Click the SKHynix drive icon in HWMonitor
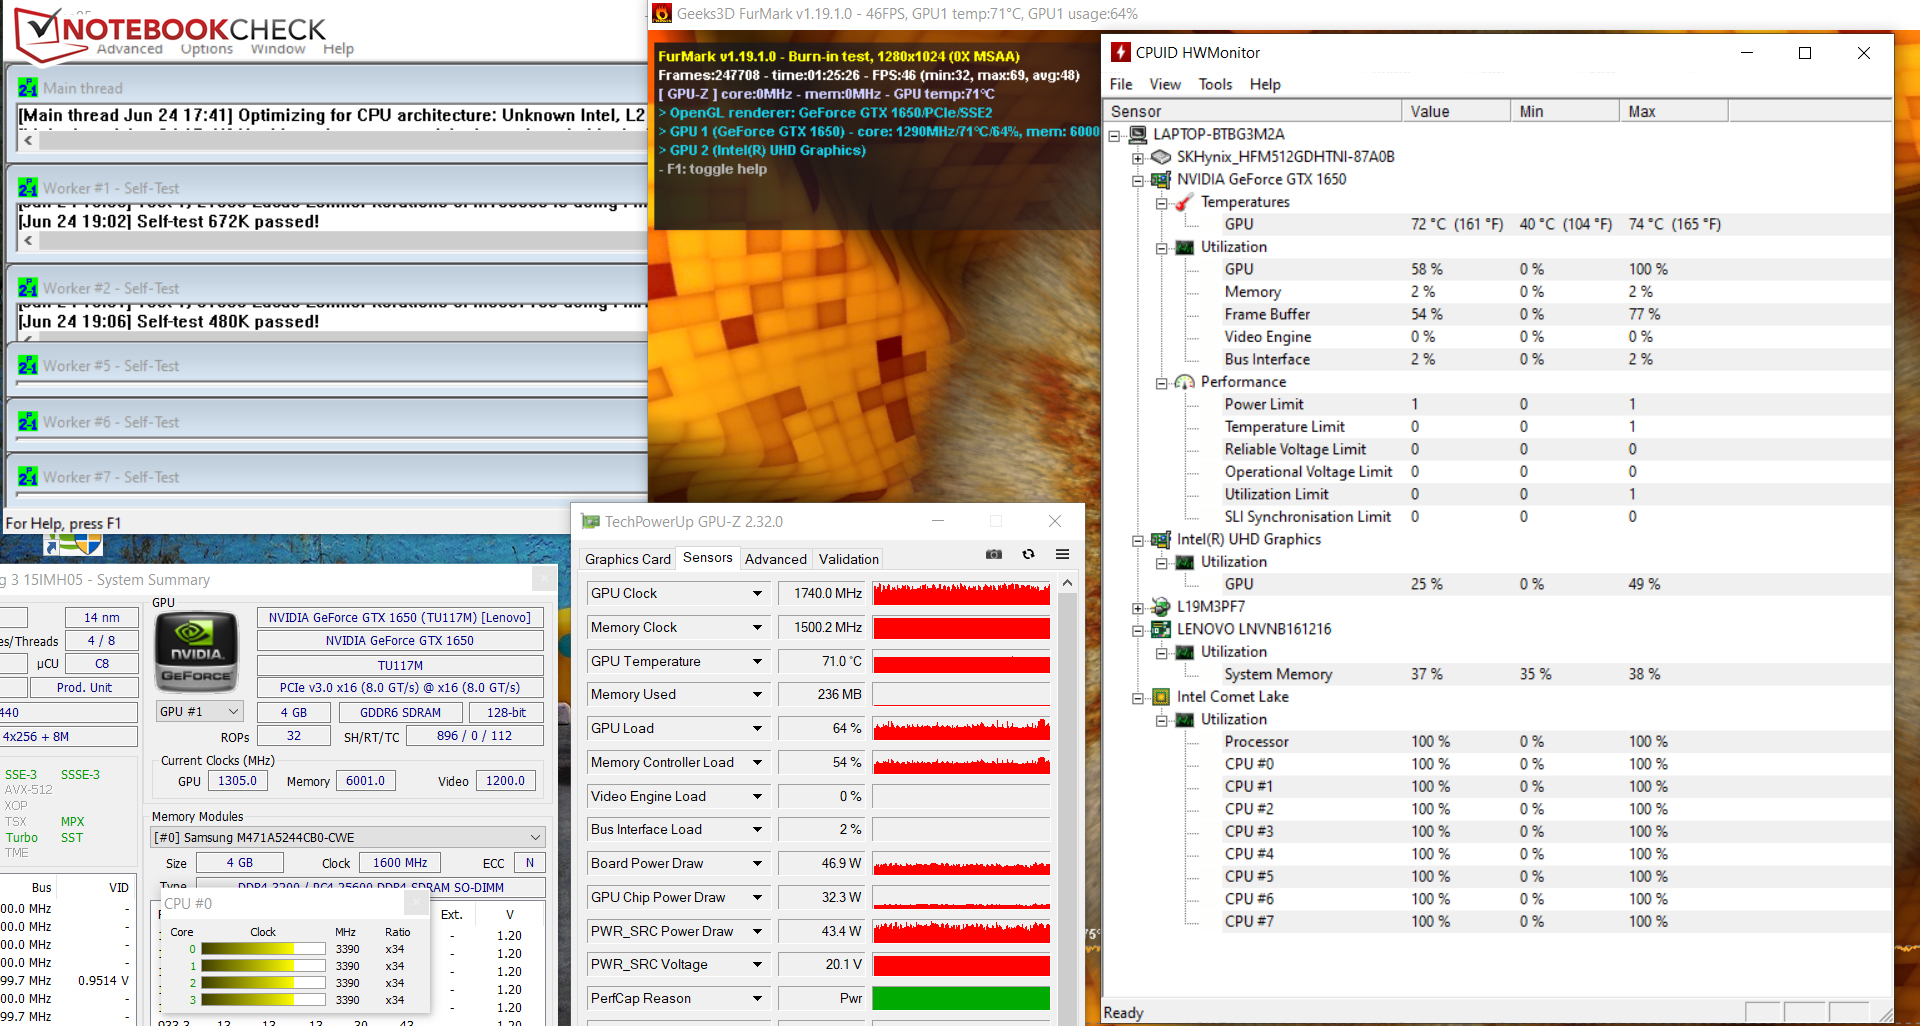Screen dimensions: 1920x1026 pos(1161,157)
